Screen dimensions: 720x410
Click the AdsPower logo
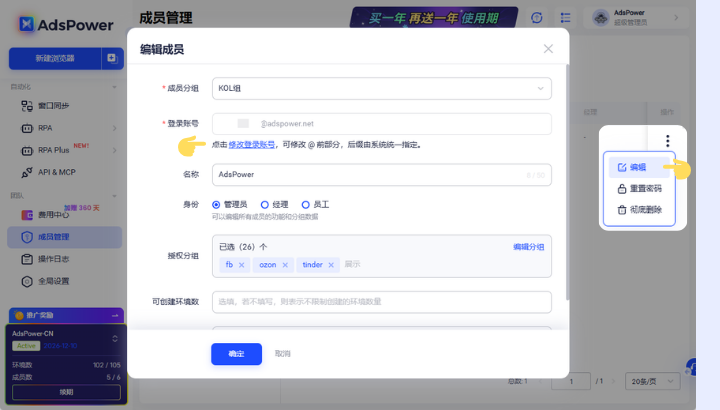point(66,24)
